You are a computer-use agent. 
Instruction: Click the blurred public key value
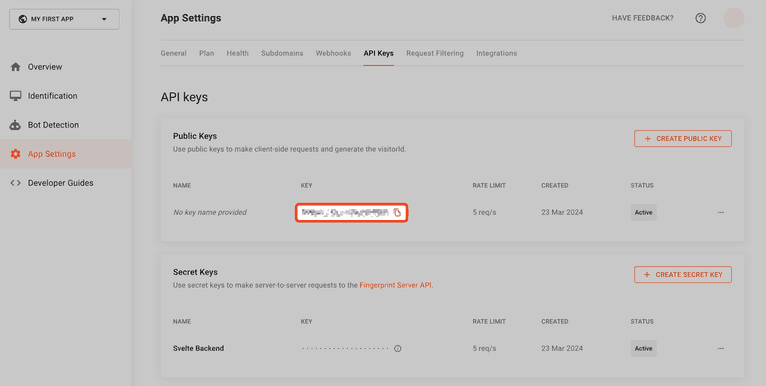tap(345, 213)
